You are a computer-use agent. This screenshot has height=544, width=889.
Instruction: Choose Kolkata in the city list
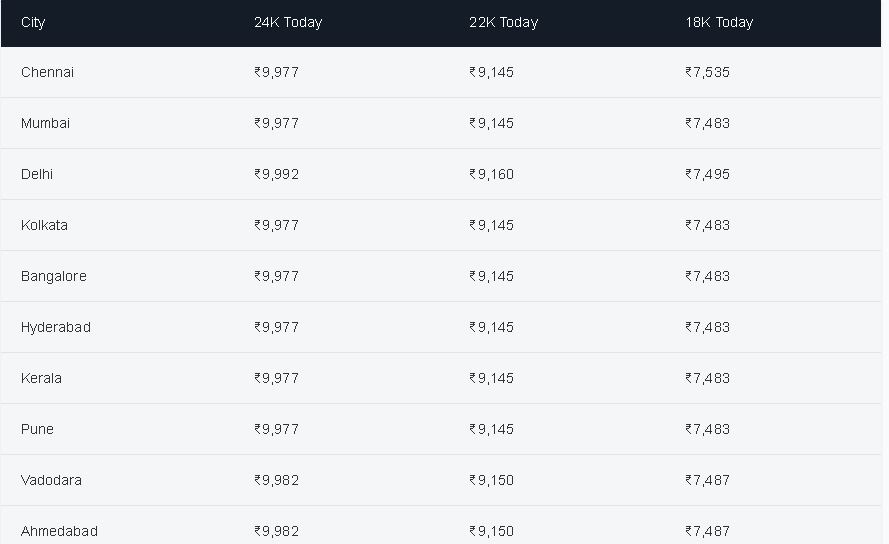pyautogui.click(x=44, y=225)
